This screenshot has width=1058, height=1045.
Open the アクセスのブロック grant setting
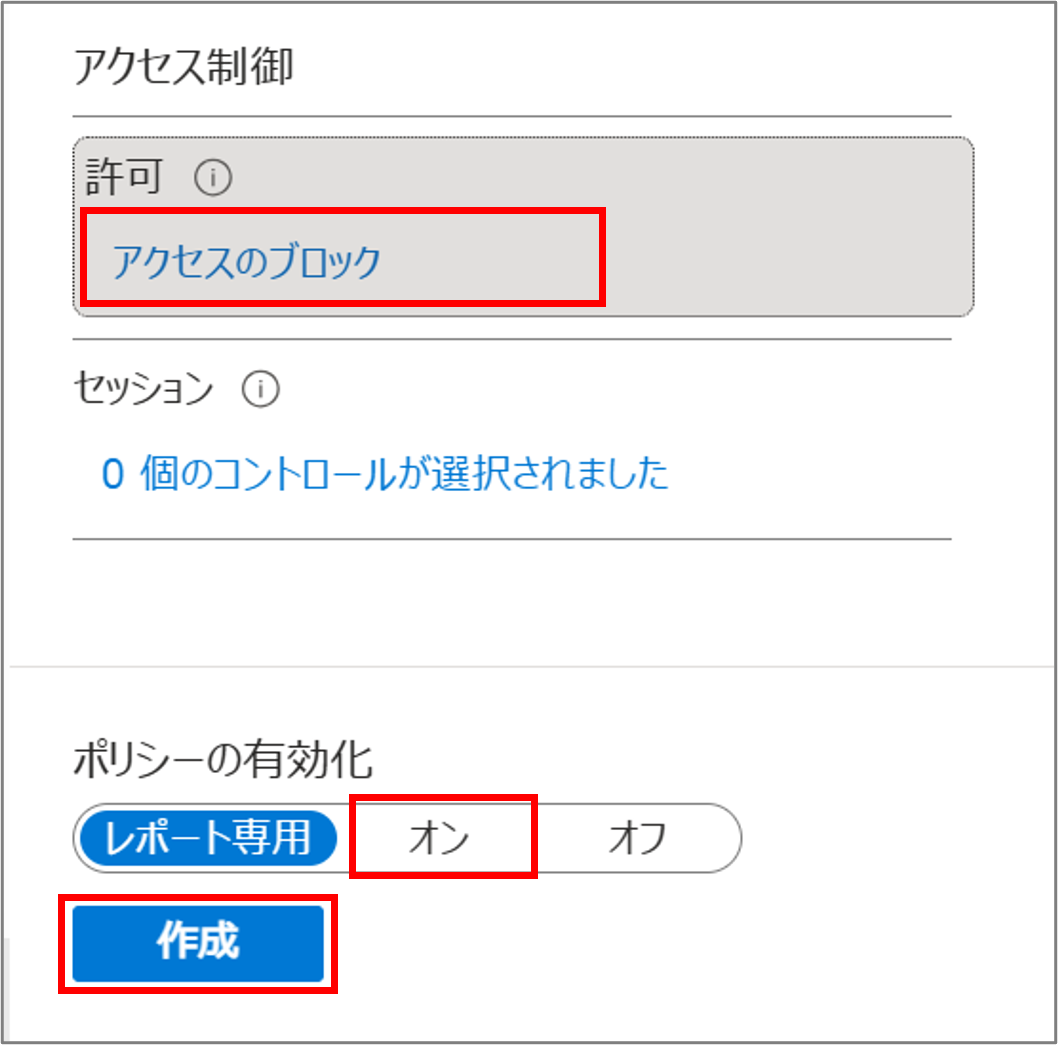coord(246,262)
